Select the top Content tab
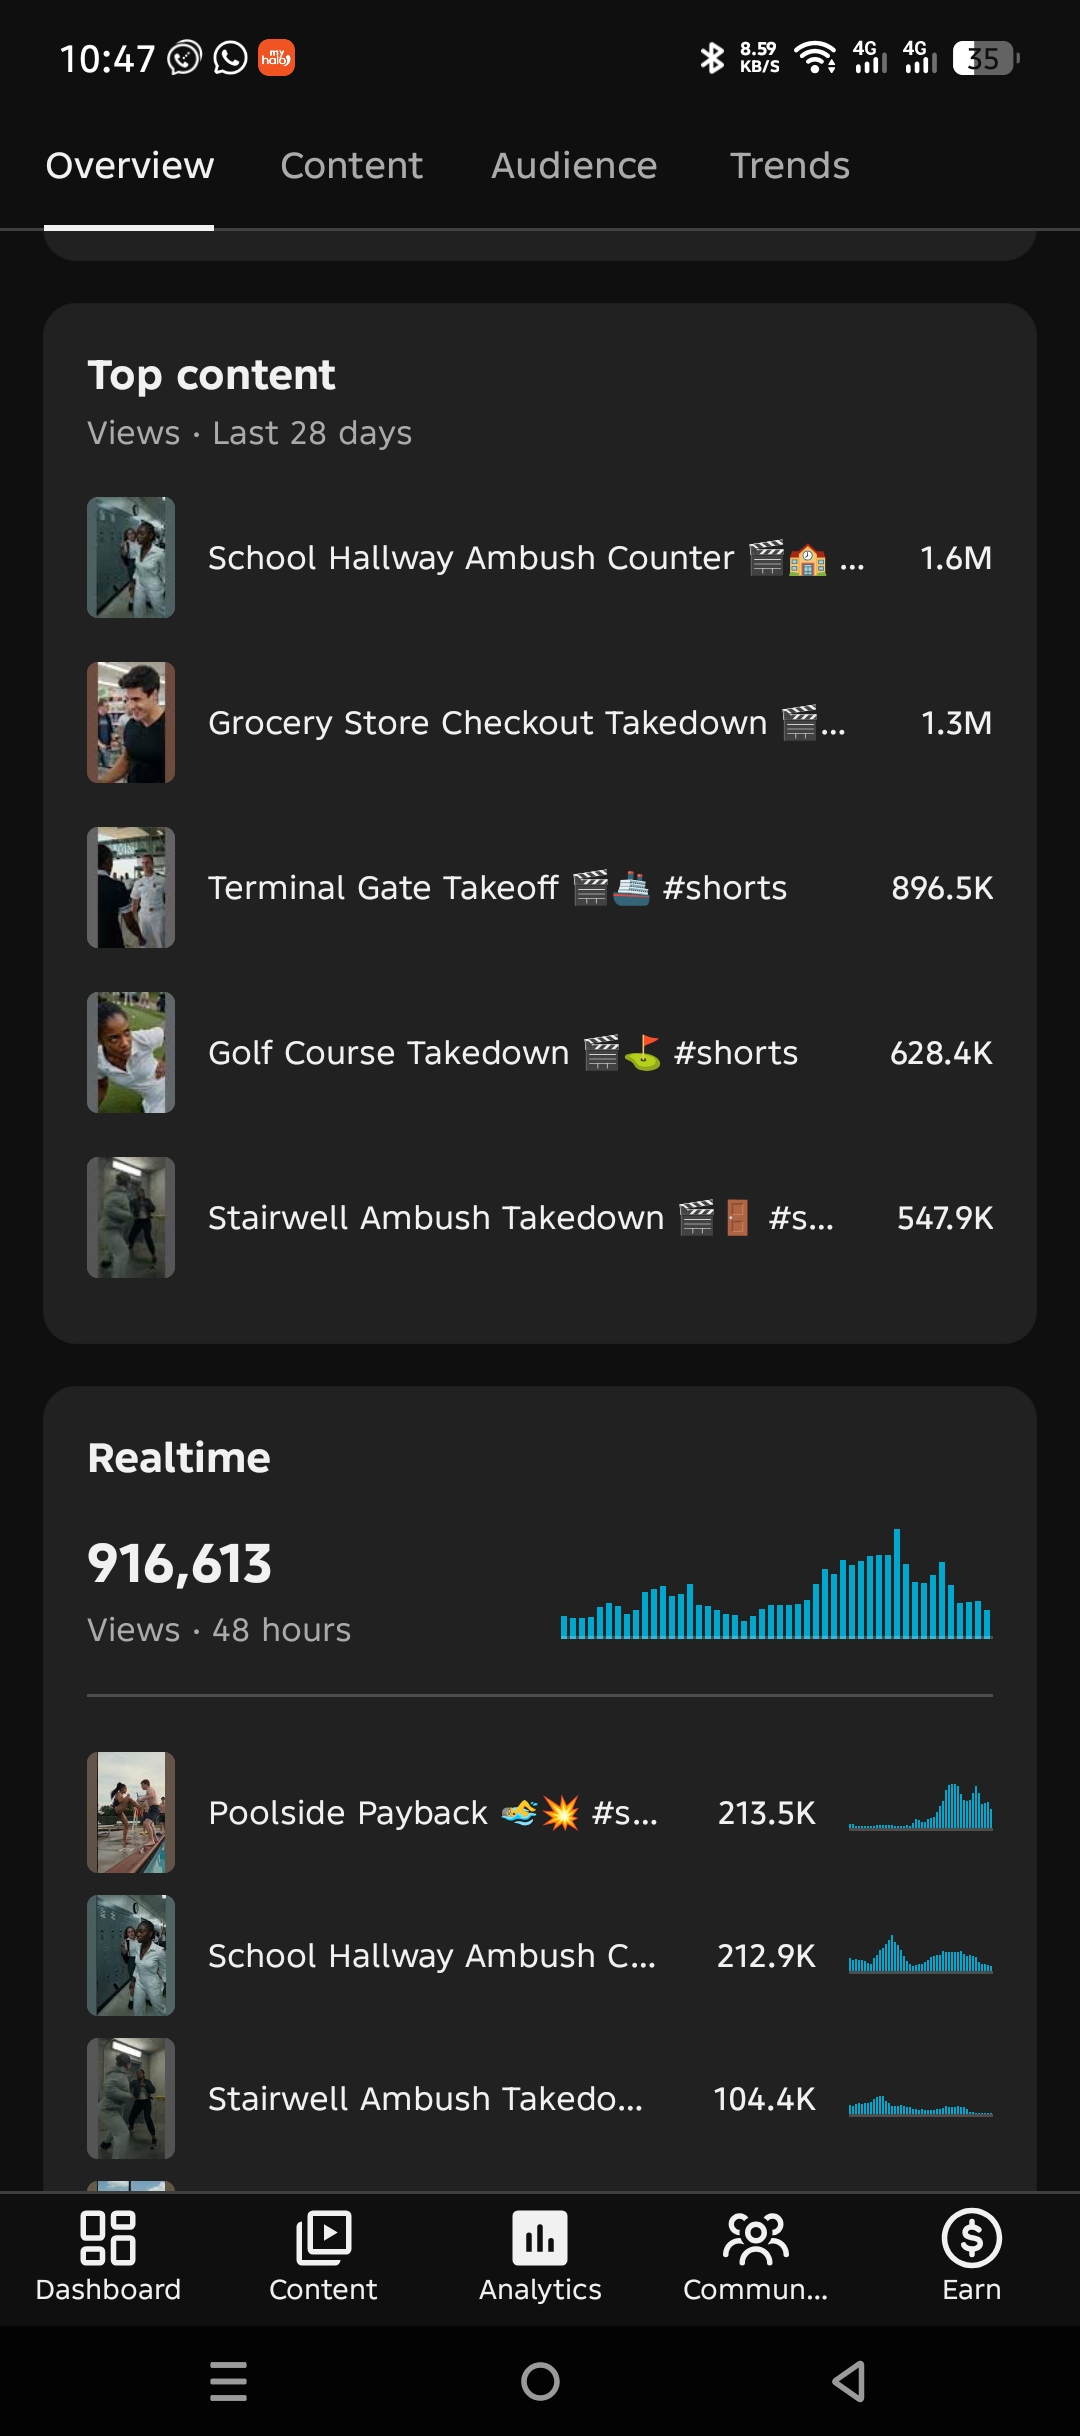This screenshot has width=1080, height=2436. [x=351, y=166]
